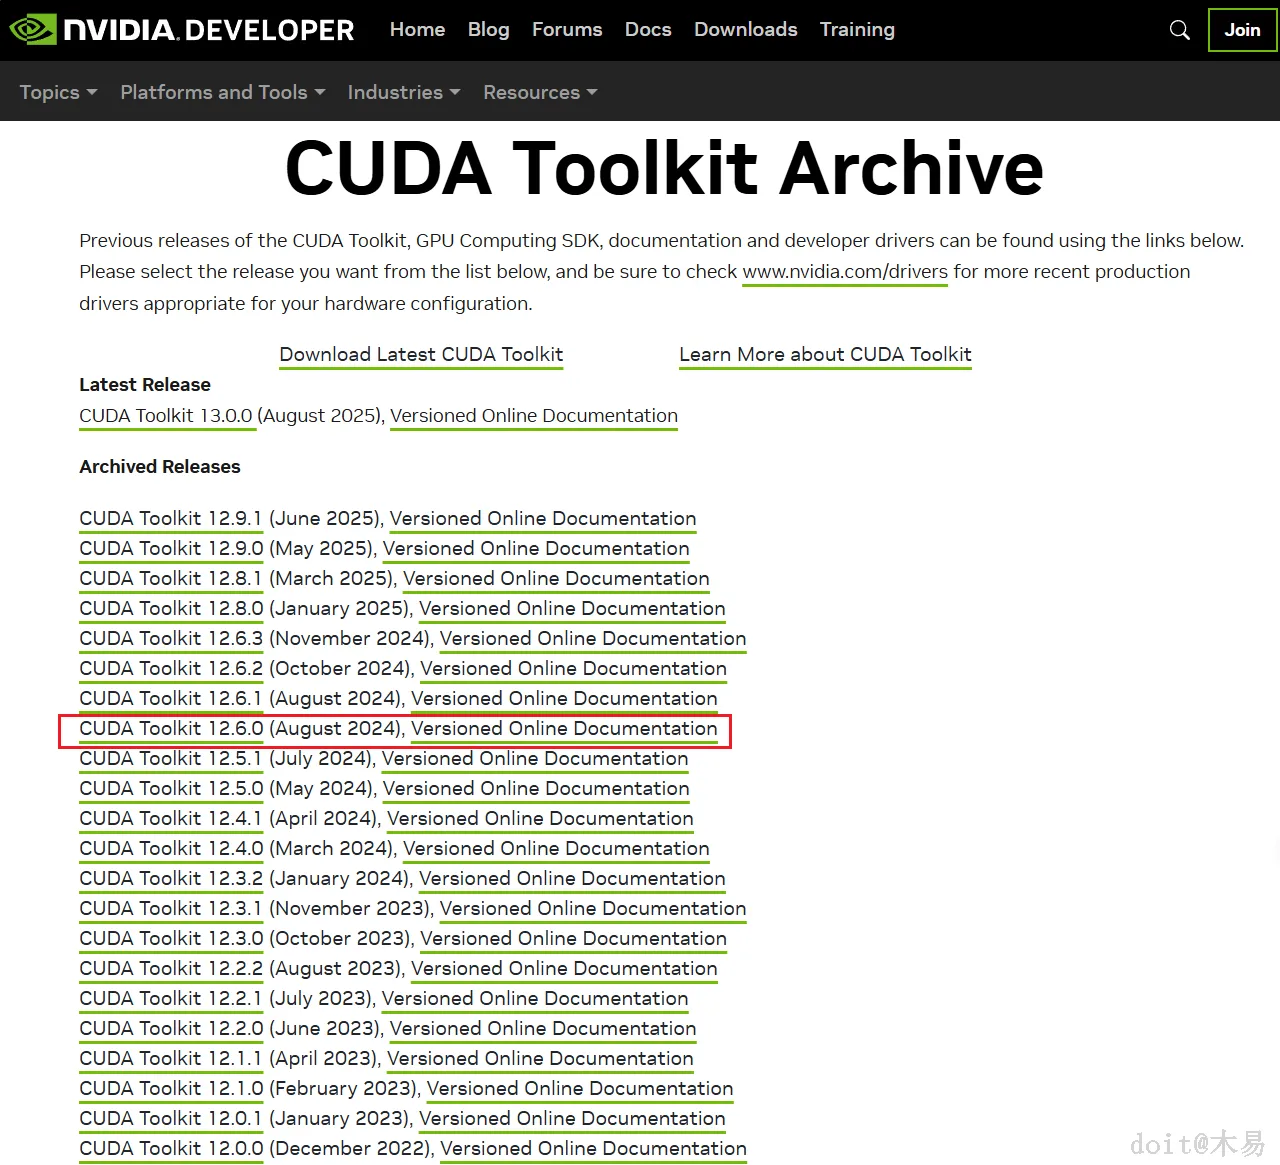This screenshot has width=1280, height=1165.
Task: Open CUDA Toolkit 12.1.1 link
Action: (x=171, y=1059)
